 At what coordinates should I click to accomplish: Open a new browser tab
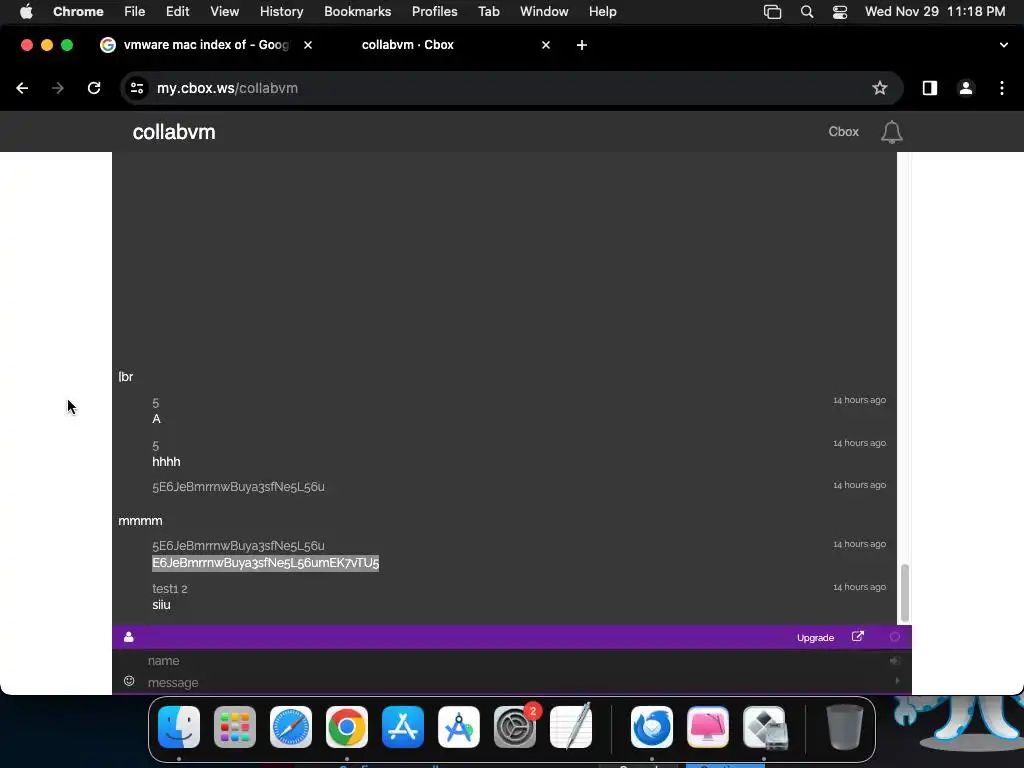click(581, 45)
